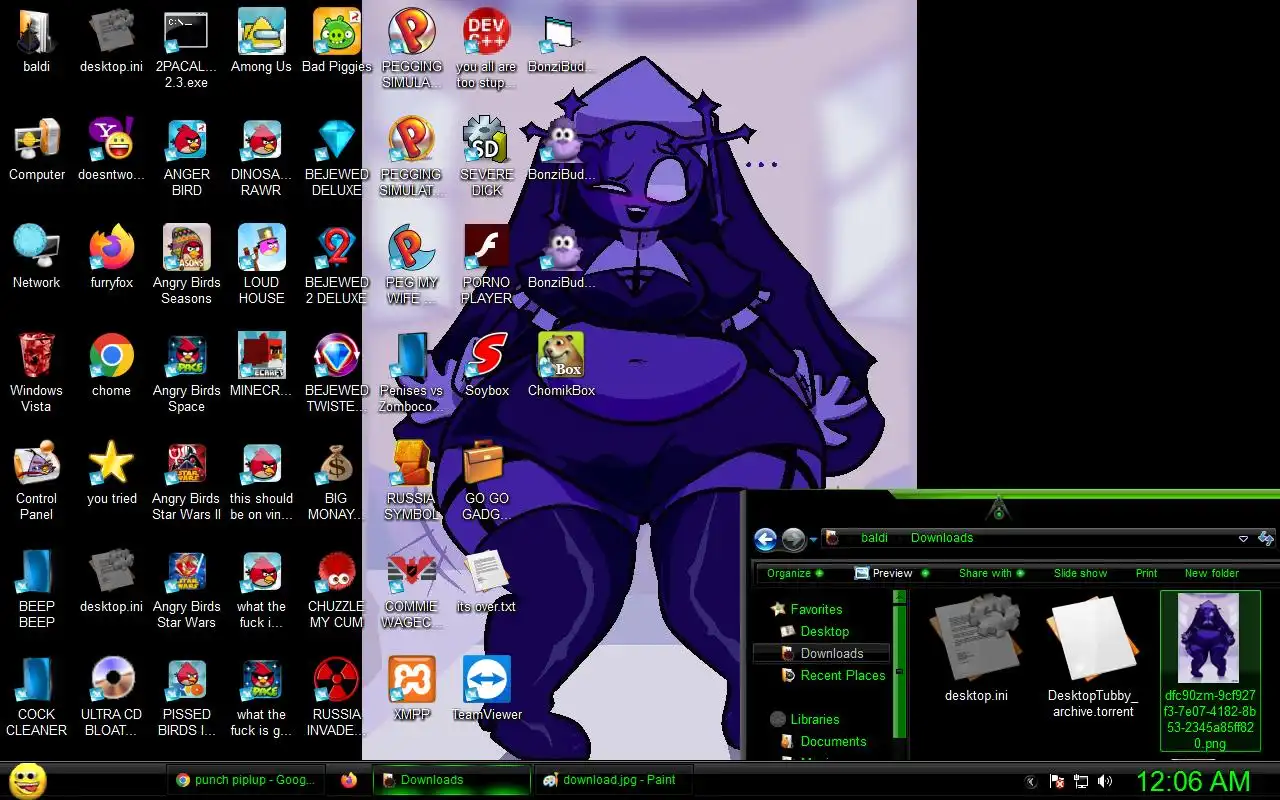Select the 'you tried' star icon
Screen dimensions: 1280x800
tap(111, 474)
